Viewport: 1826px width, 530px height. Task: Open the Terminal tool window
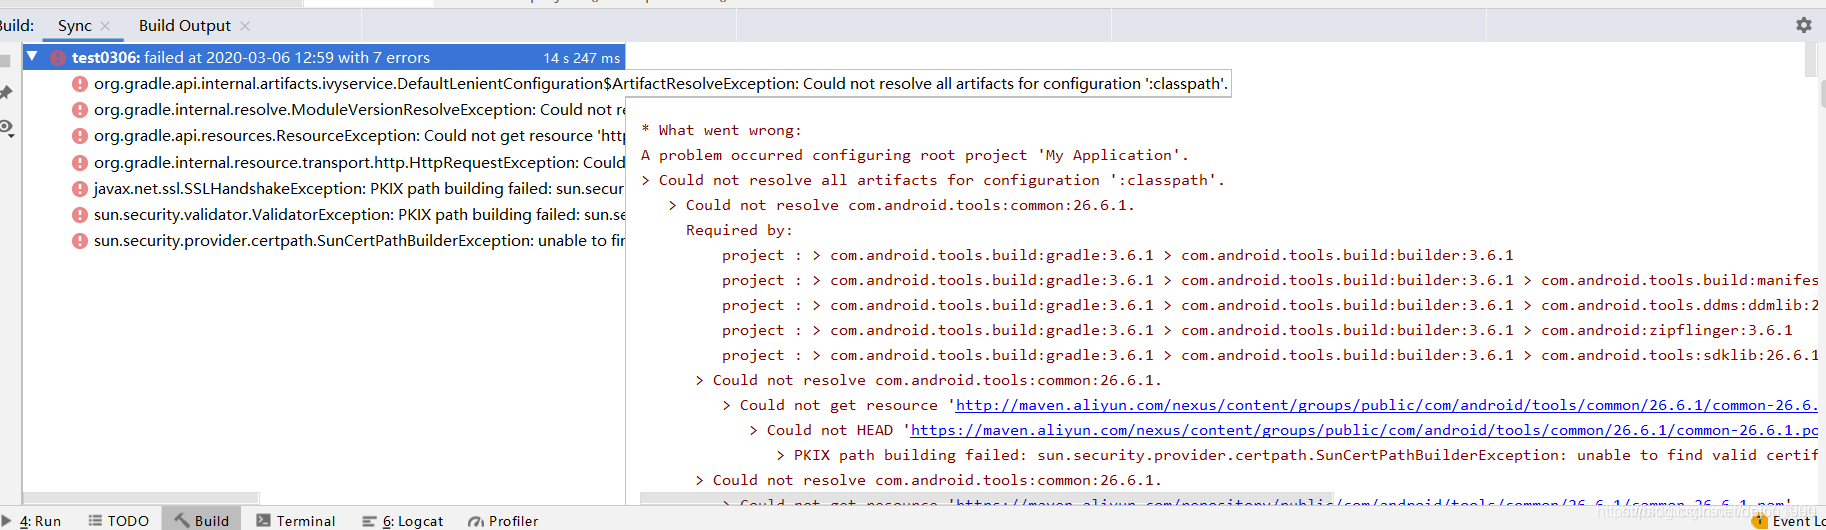296,520
